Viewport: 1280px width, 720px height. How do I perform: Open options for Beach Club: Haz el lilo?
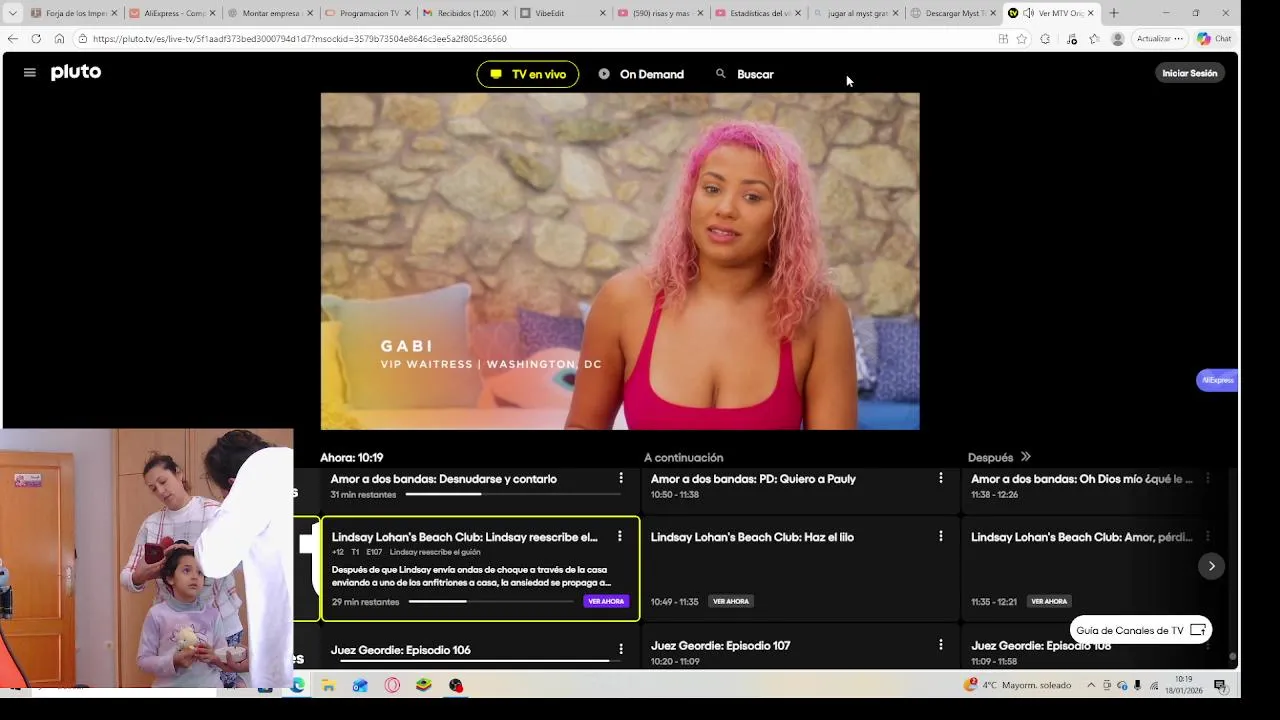coord(941,537)
